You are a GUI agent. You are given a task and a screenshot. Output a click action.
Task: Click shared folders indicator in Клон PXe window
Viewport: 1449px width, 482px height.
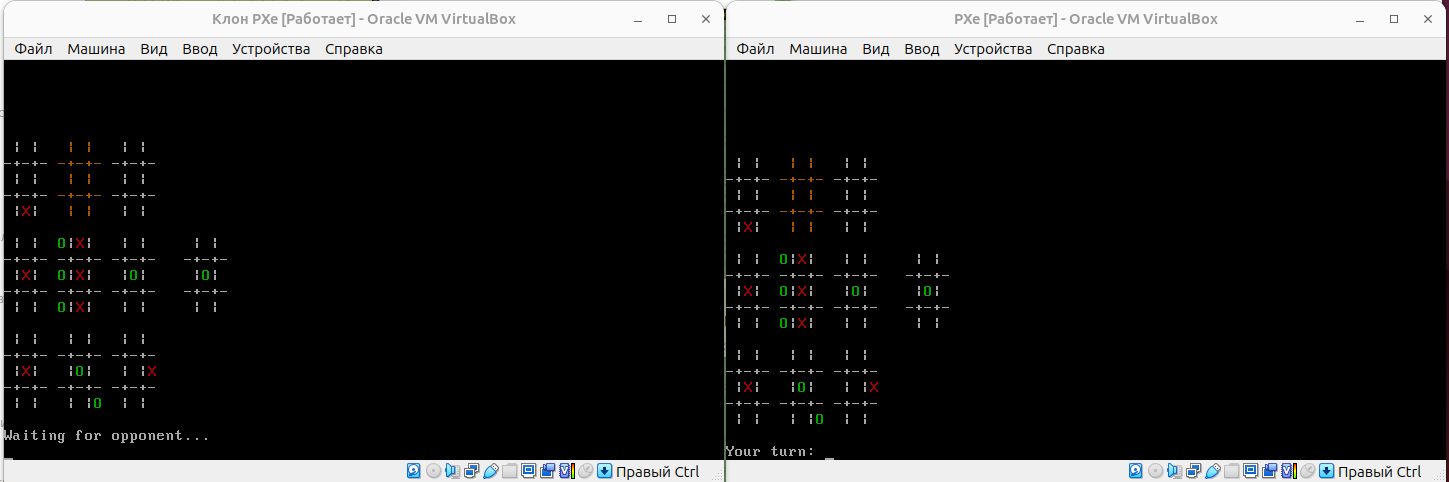pyautogui.click(x=509, y=471)
